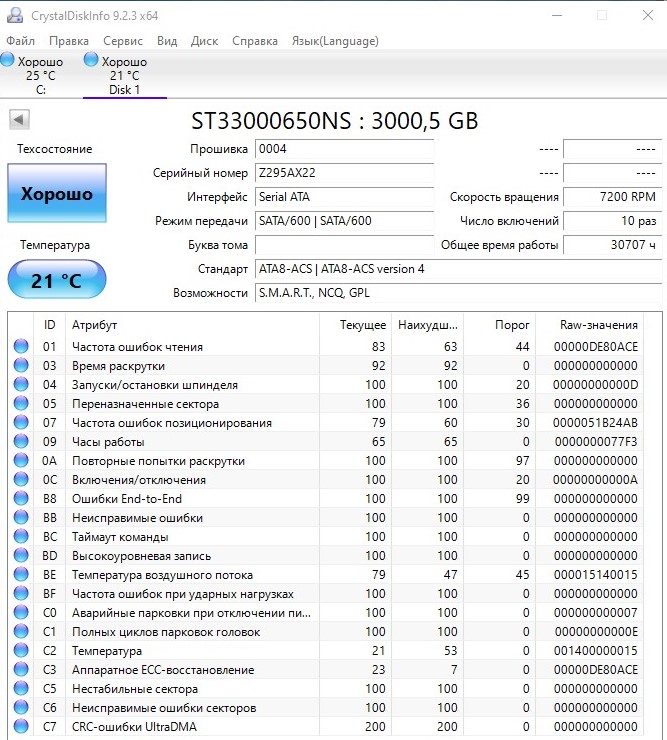Click the status orb of attribute 0A row

[x=21, y=460]
